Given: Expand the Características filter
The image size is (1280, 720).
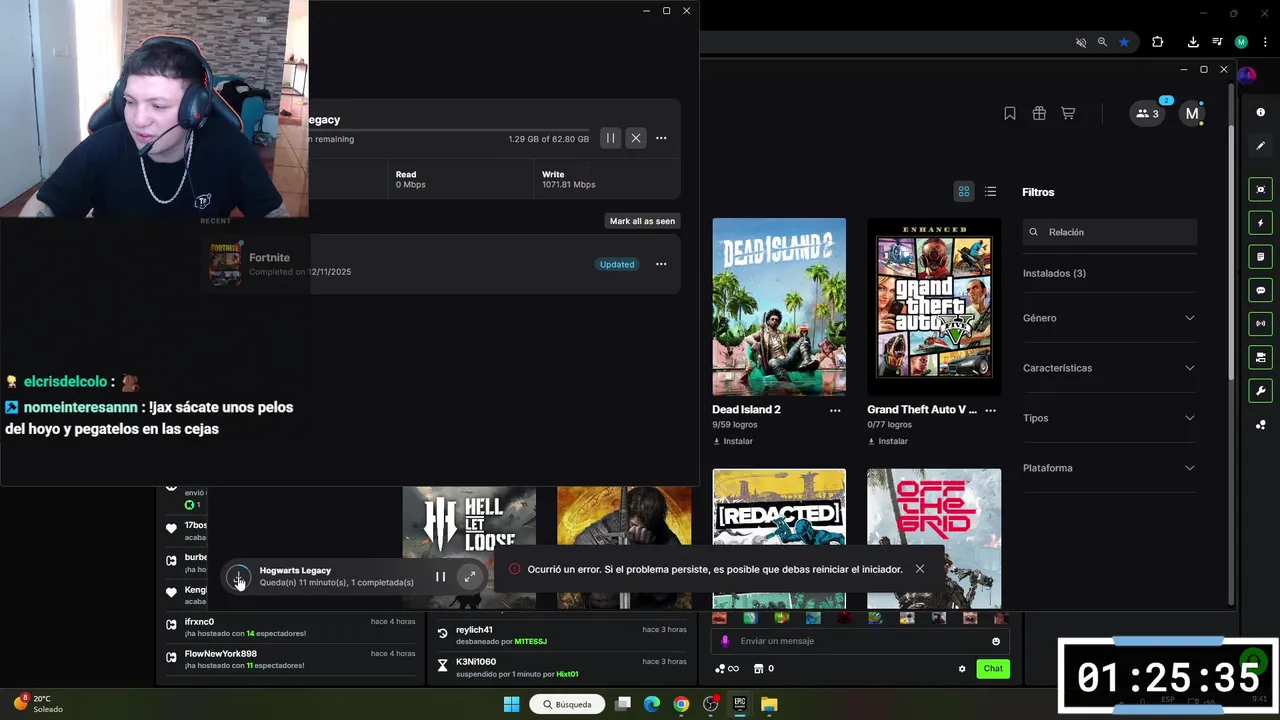Looking at the screenshot, I should [1109, 368].
